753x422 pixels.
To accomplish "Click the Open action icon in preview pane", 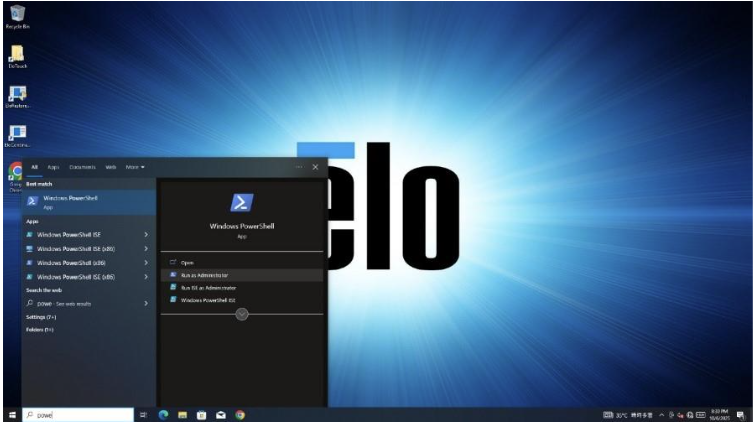I will coord(173,262).
